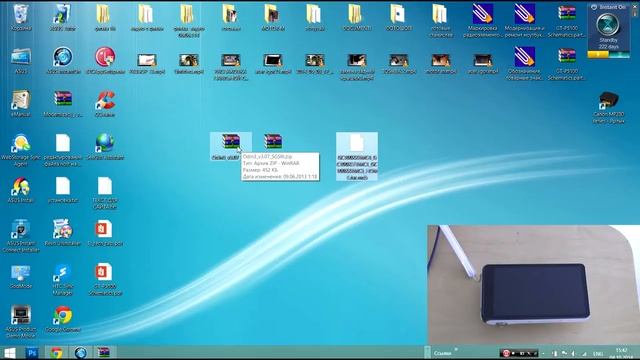This screenshot has height=360, width=640.
Task: Open the Маркировка радиоэлементов document icon
Action: point(482,20)
